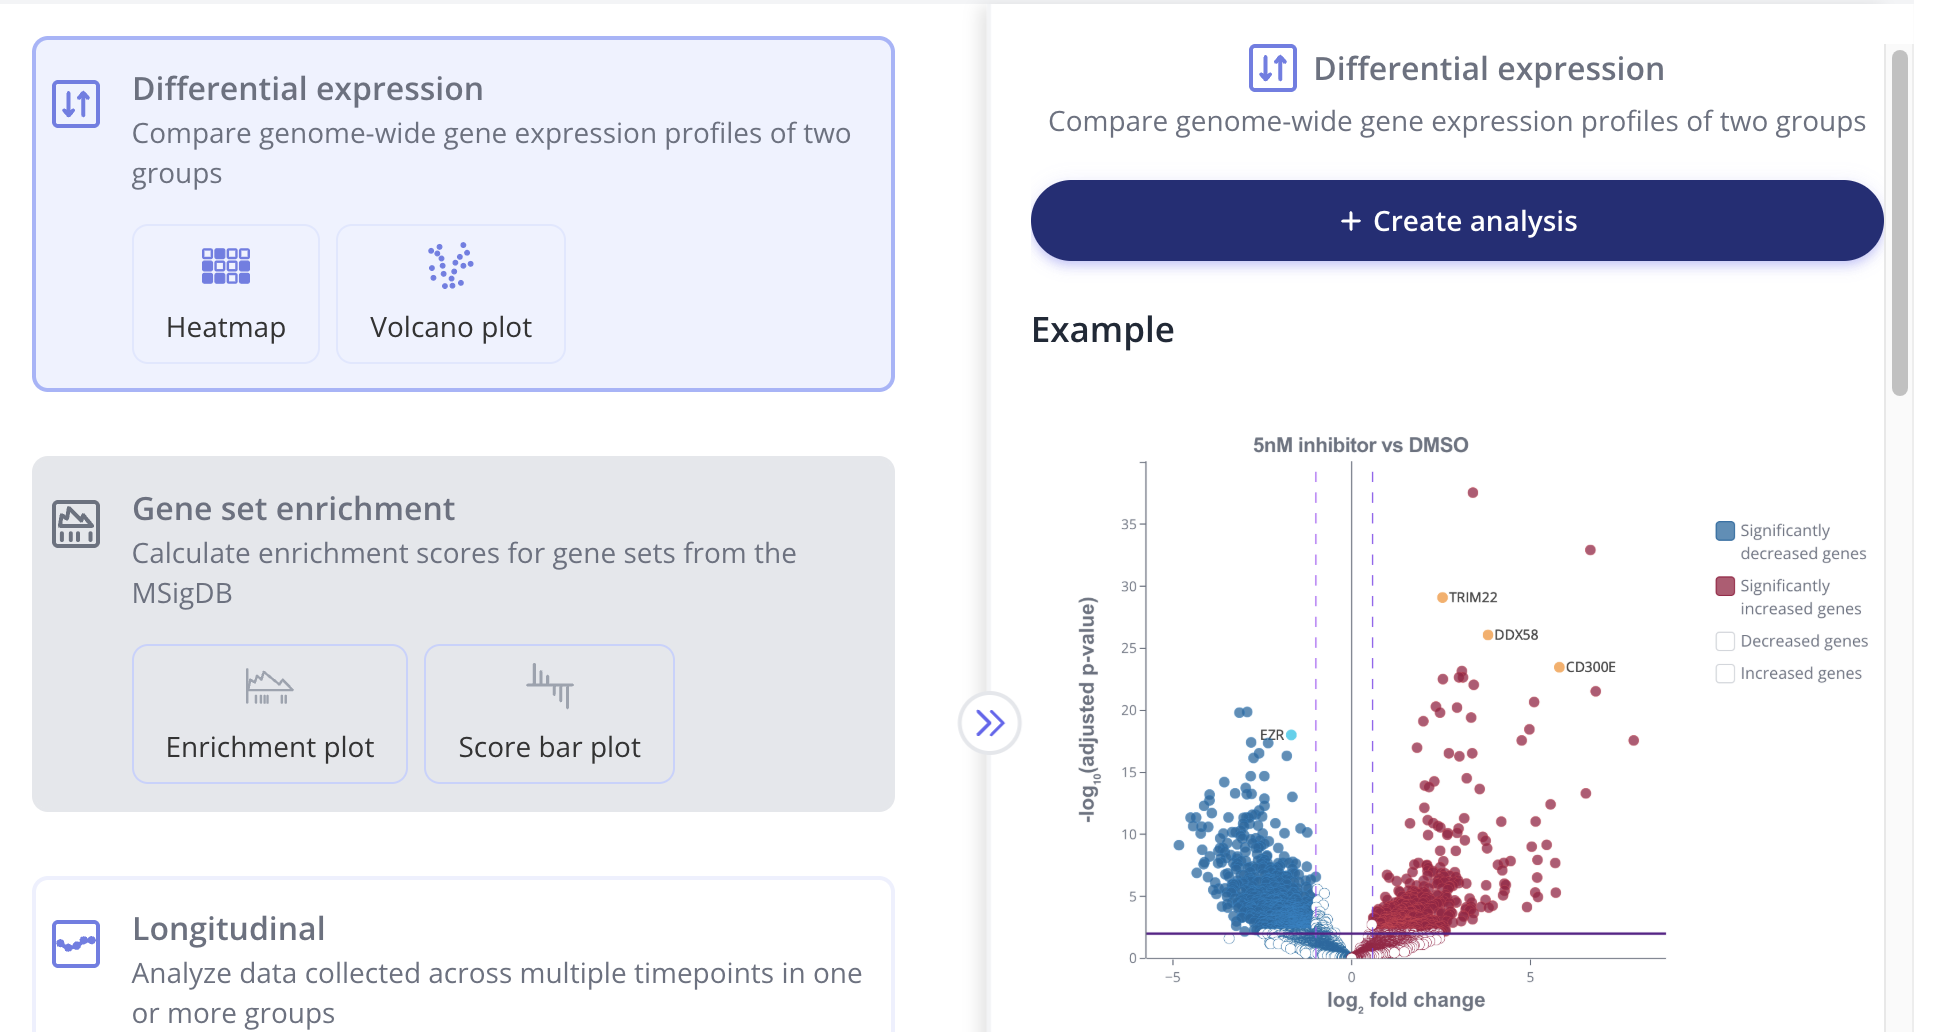The height and width of the screenshot is (1032, 1948).
Task: Choose the Heatmap plot option
Action: pos(226,294)
